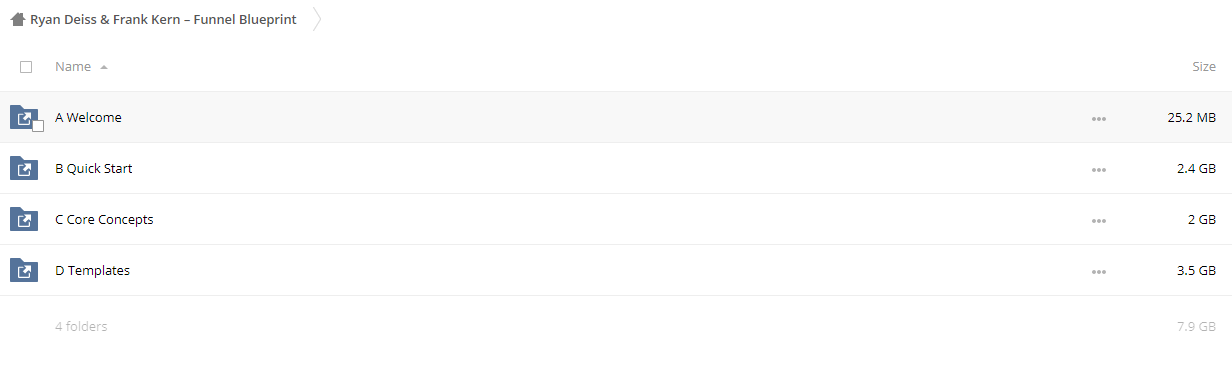Viewport: 1232px width, 376px height.
Task: Sort the list by the Size column
Action: (x=1204, y=67)
